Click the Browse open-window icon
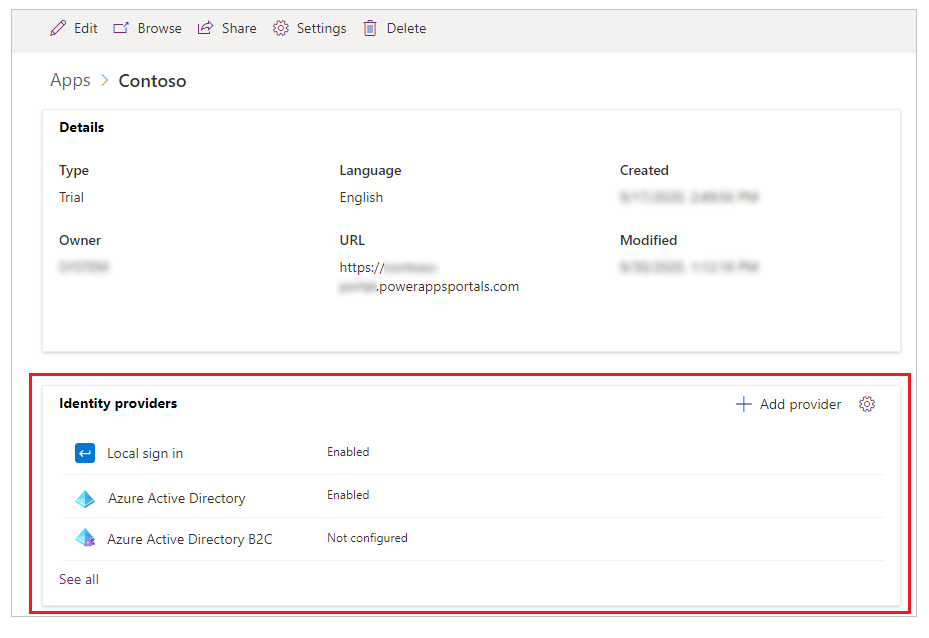 [121, 28]
